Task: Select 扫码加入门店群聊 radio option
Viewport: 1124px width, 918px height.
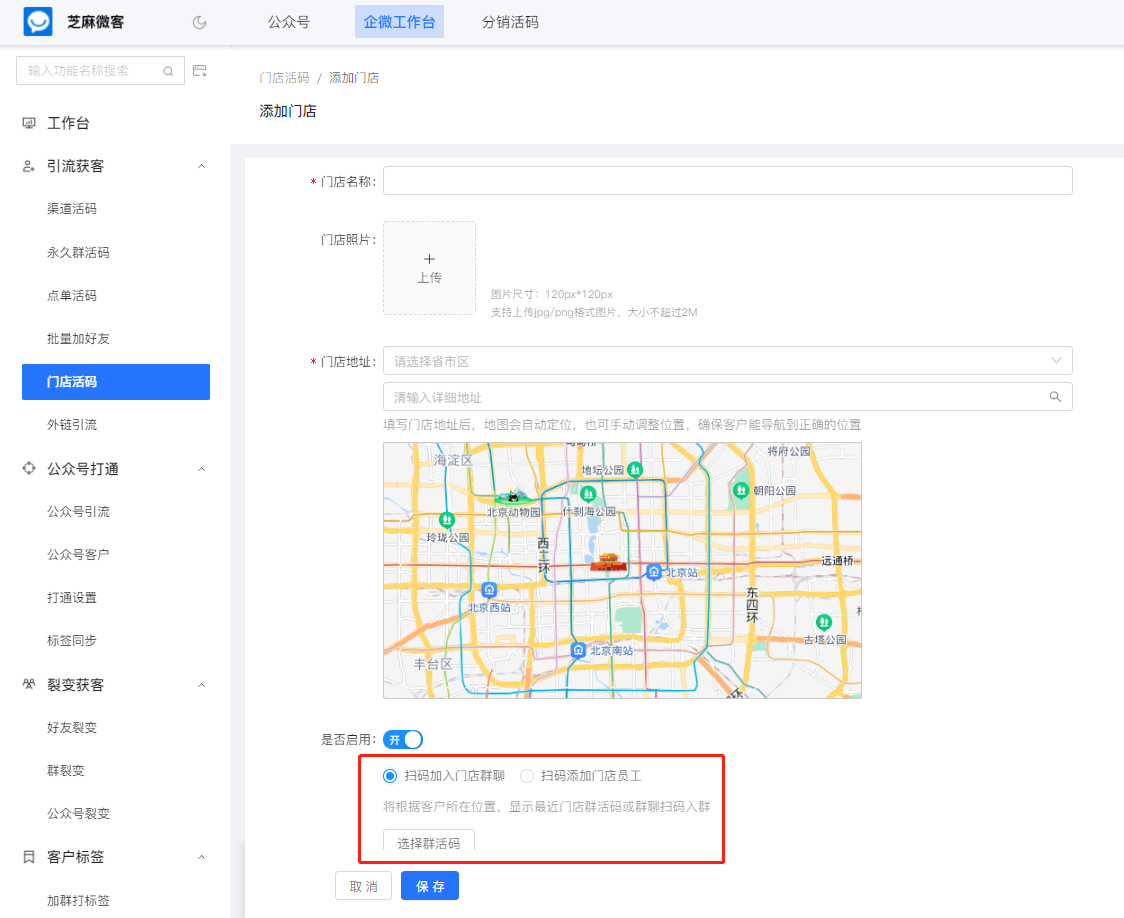Action: coord(390,776)
